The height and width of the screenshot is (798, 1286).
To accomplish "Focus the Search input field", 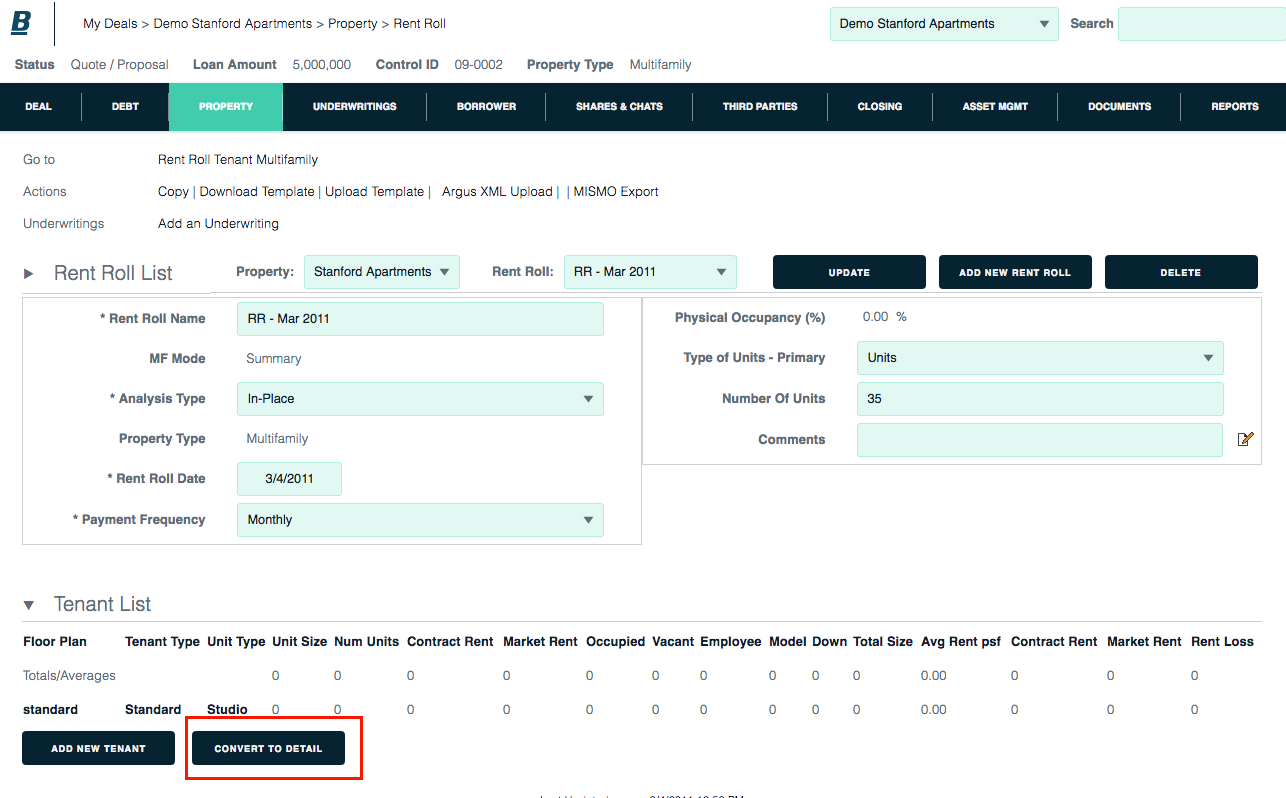I will (1202, 24).
